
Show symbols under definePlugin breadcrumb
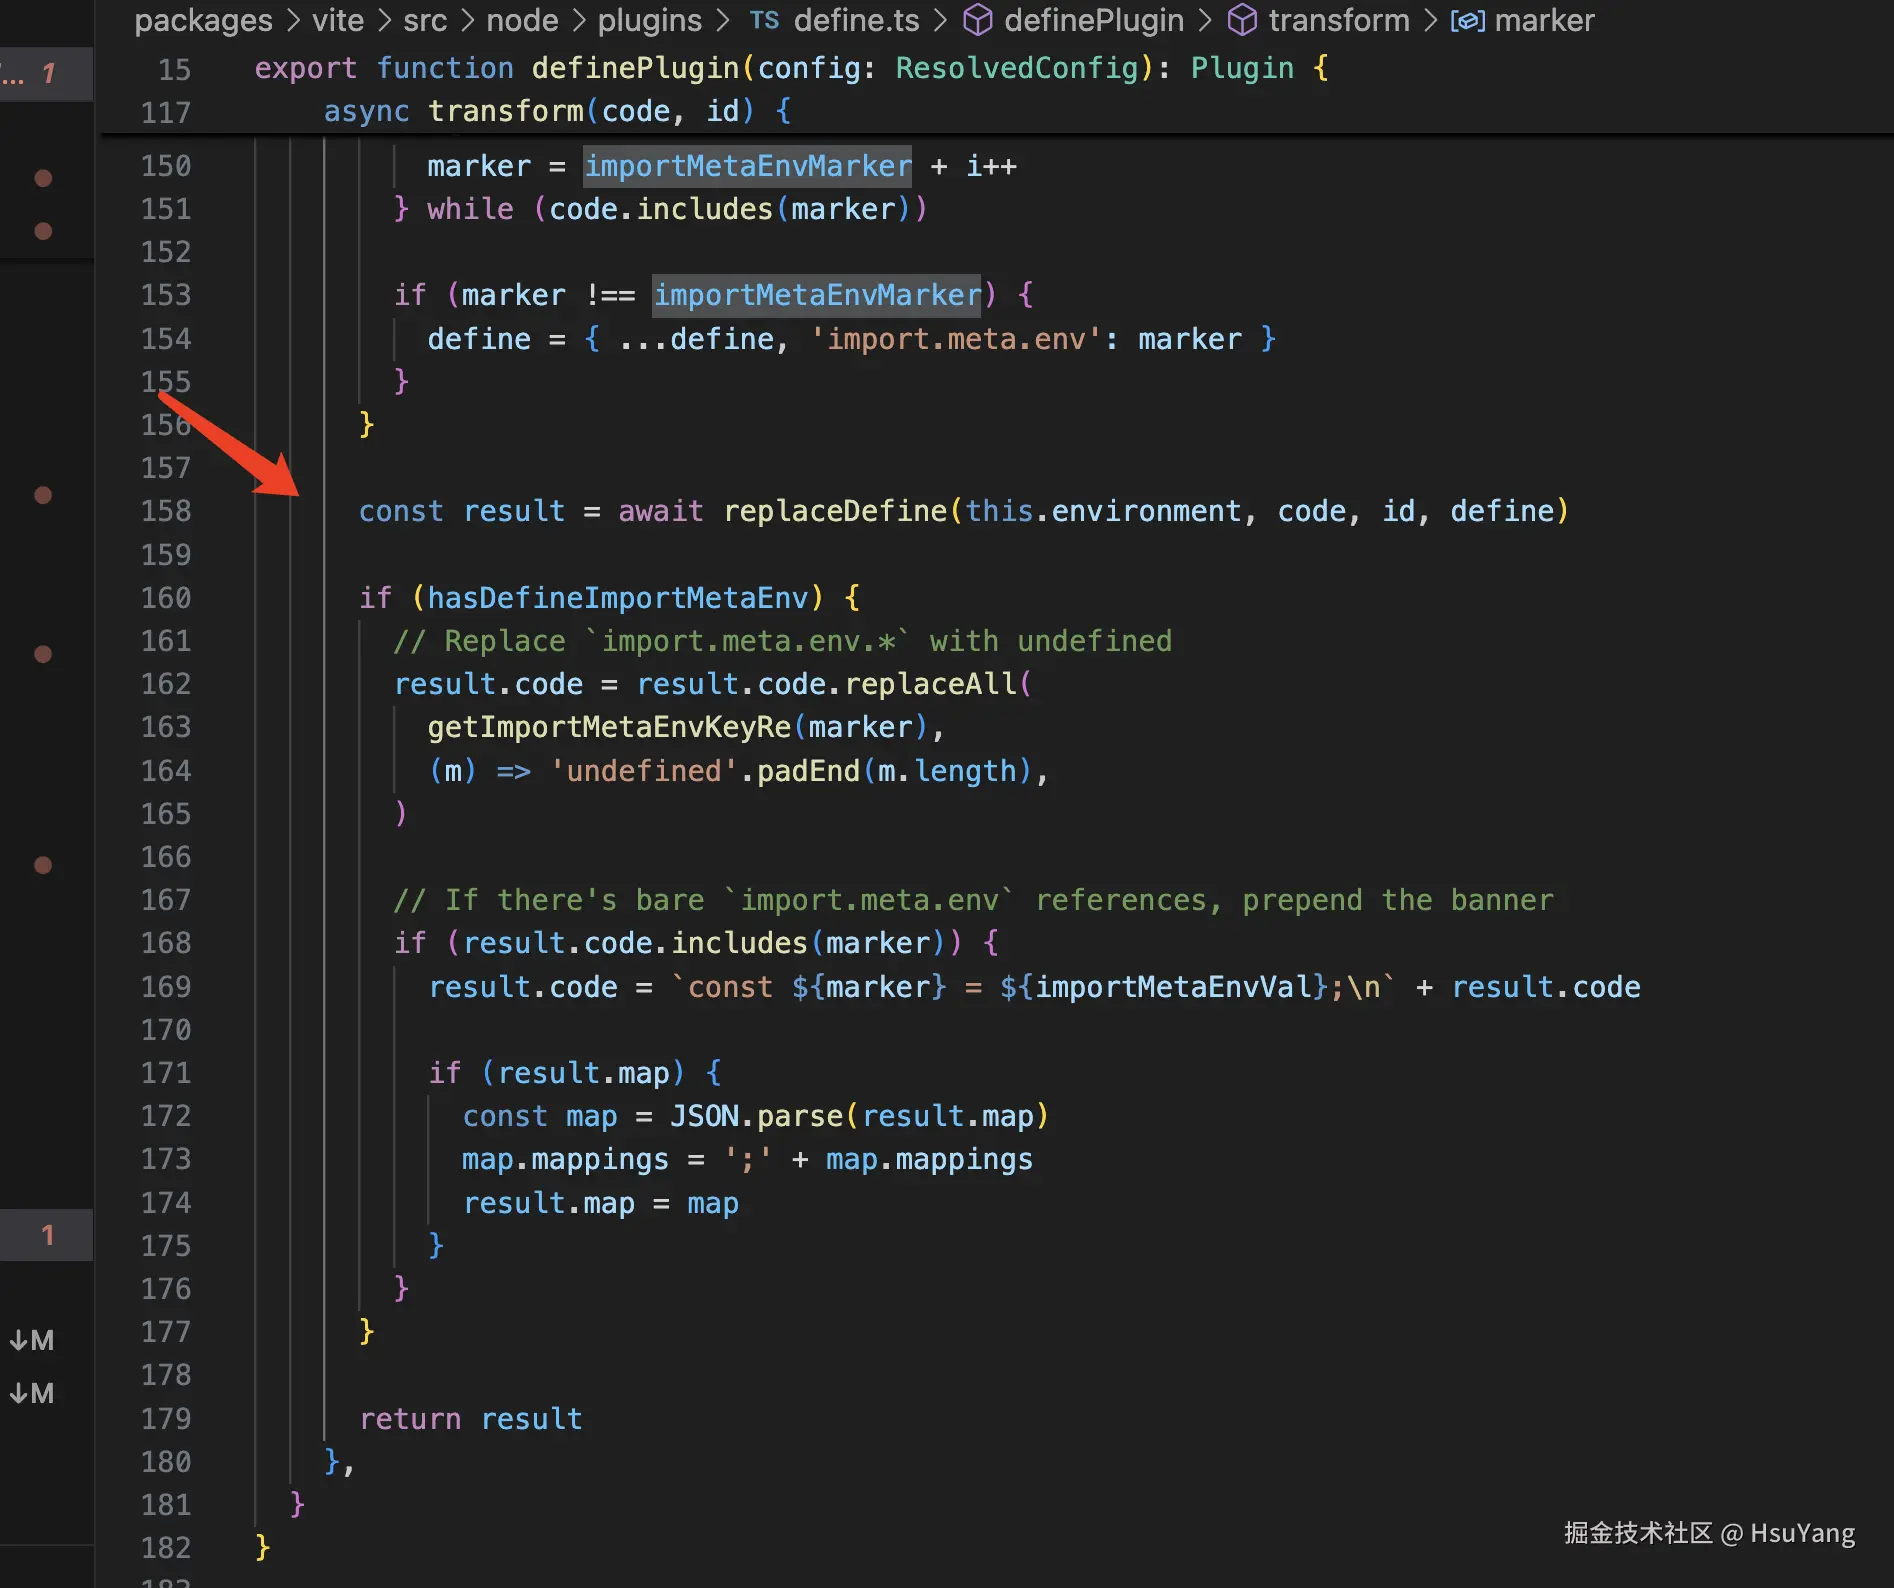(1094, 20)
